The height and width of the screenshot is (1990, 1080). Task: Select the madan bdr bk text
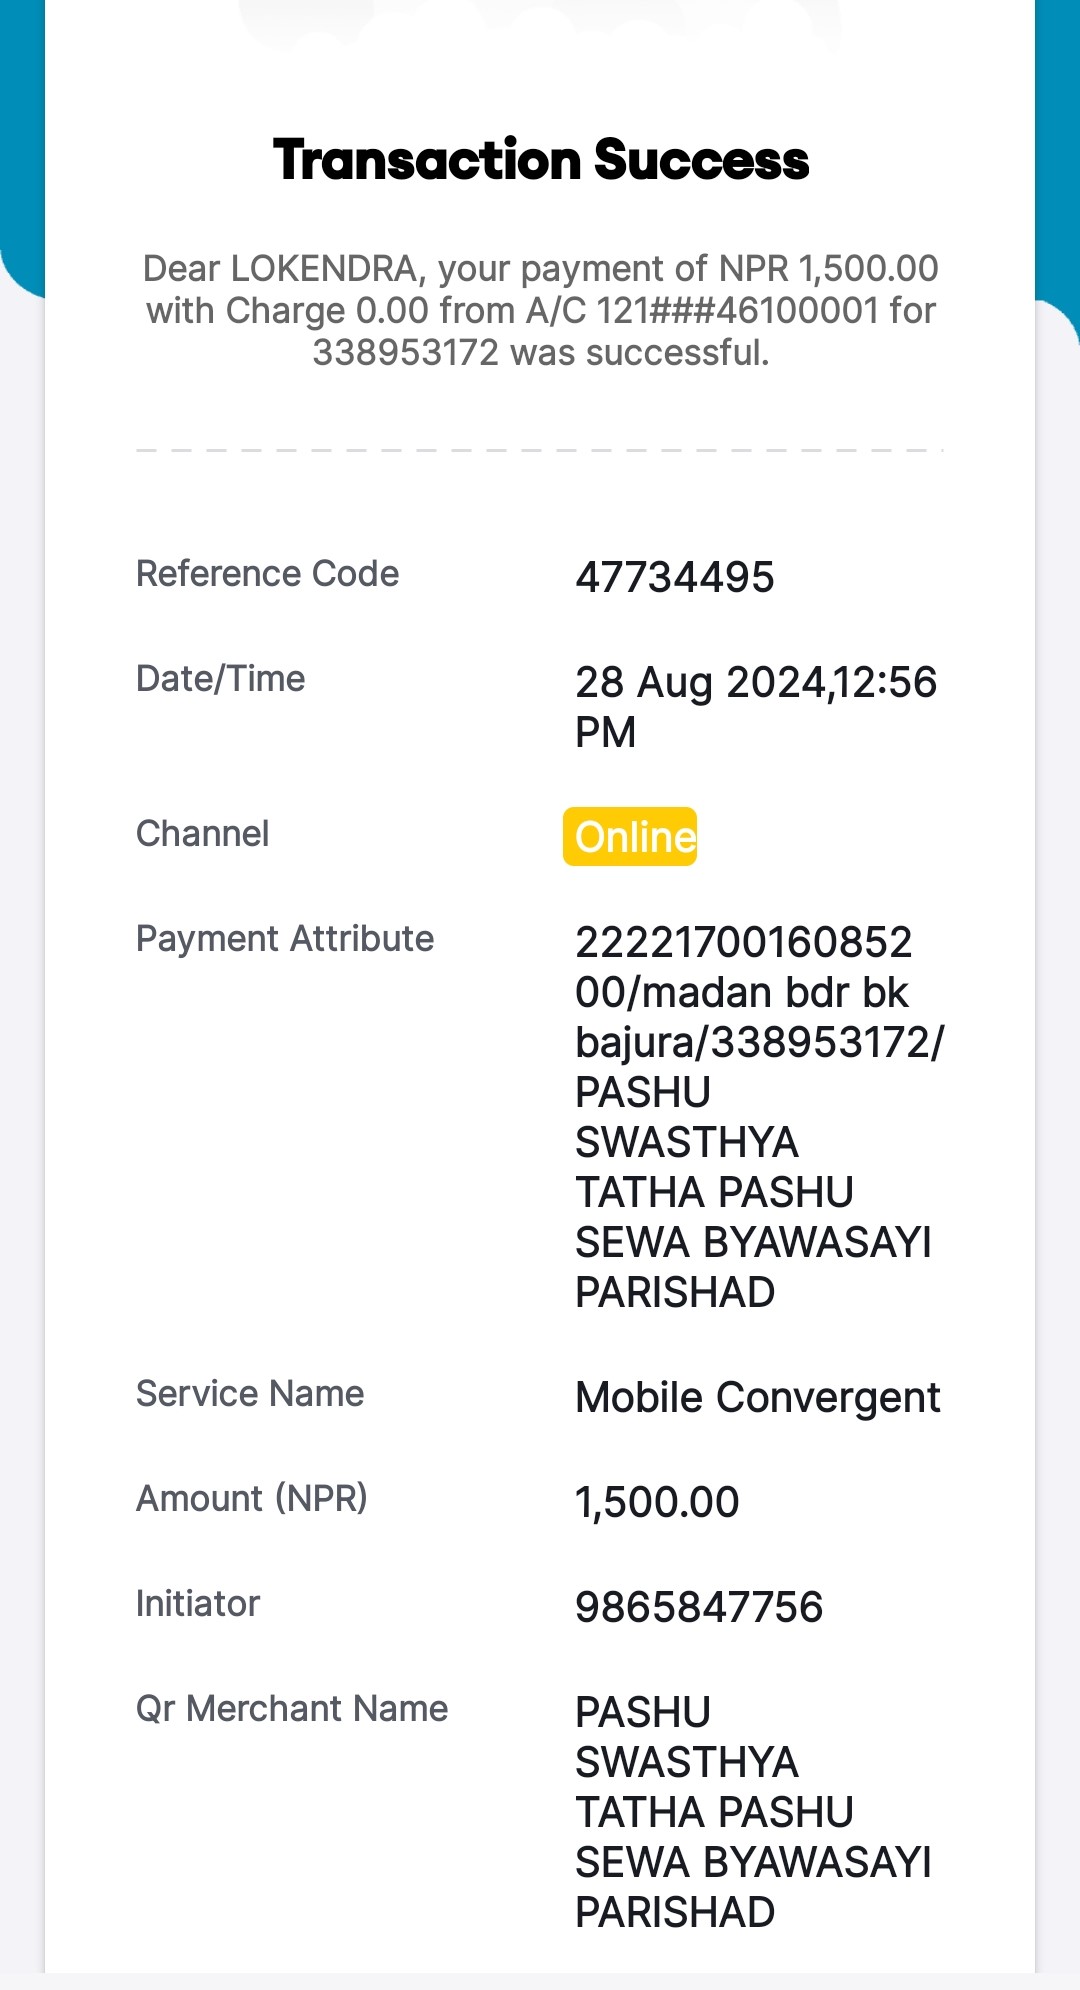click(775, 993)
